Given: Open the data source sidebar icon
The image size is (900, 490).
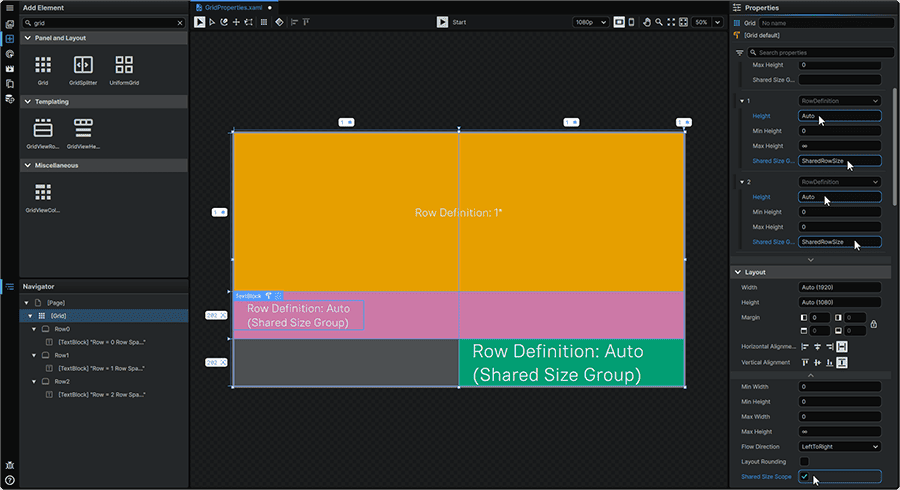Looking at the screenshot, I should point(9,99).
